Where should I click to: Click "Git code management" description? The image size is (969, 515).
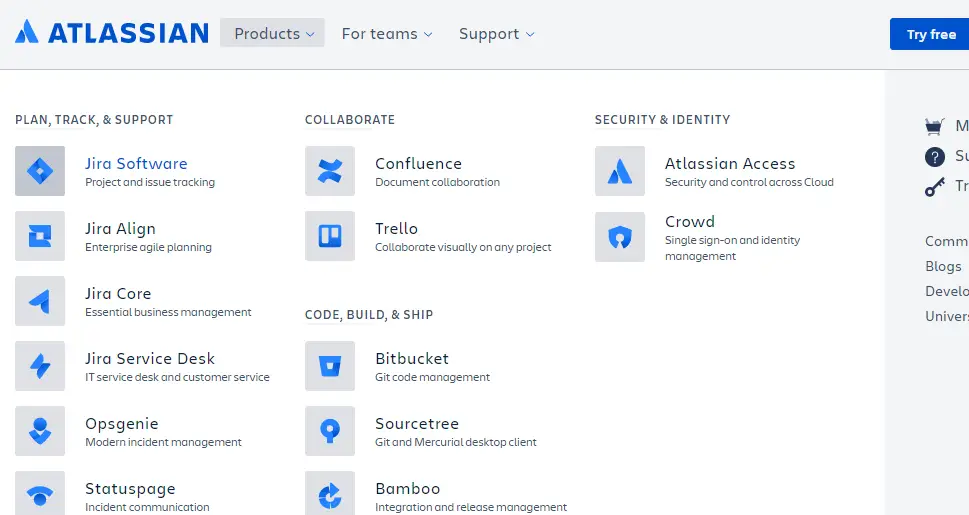(433, 377)
